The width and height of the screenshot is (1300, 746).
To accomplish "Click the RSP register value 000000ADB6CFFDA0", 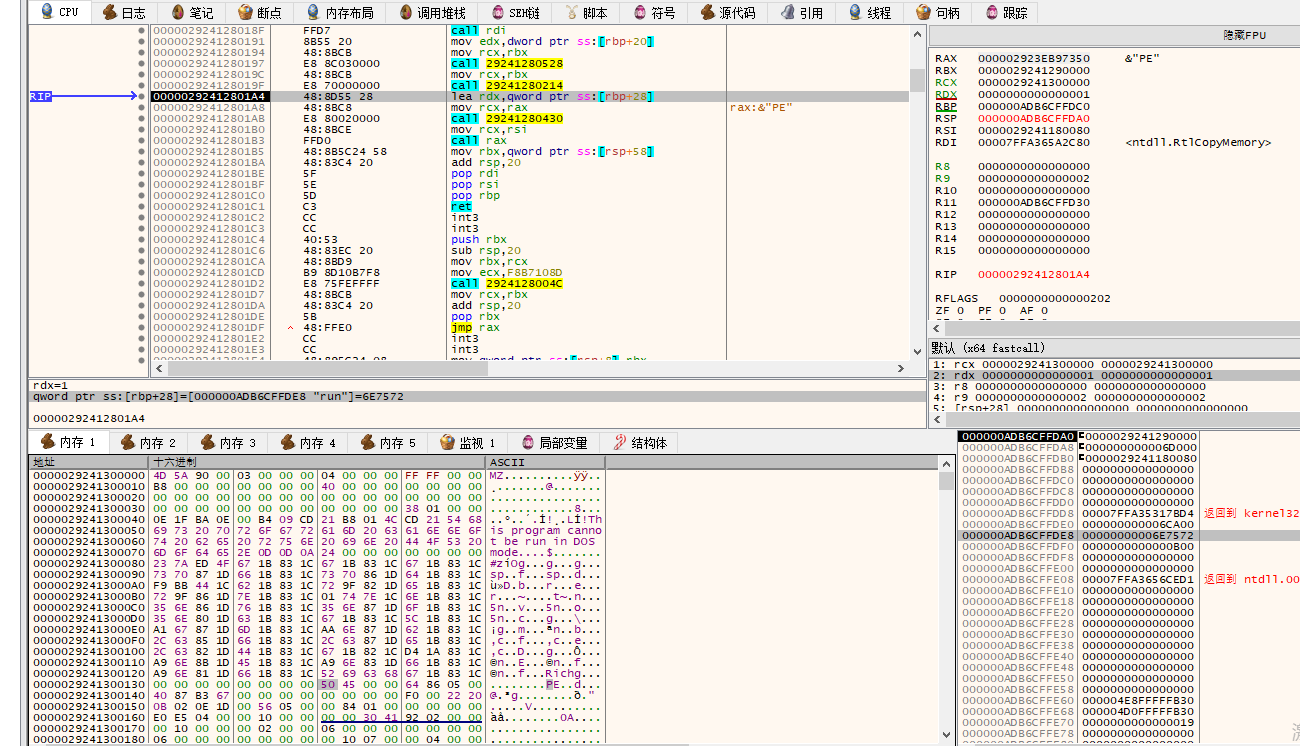I will [1034, 119].
